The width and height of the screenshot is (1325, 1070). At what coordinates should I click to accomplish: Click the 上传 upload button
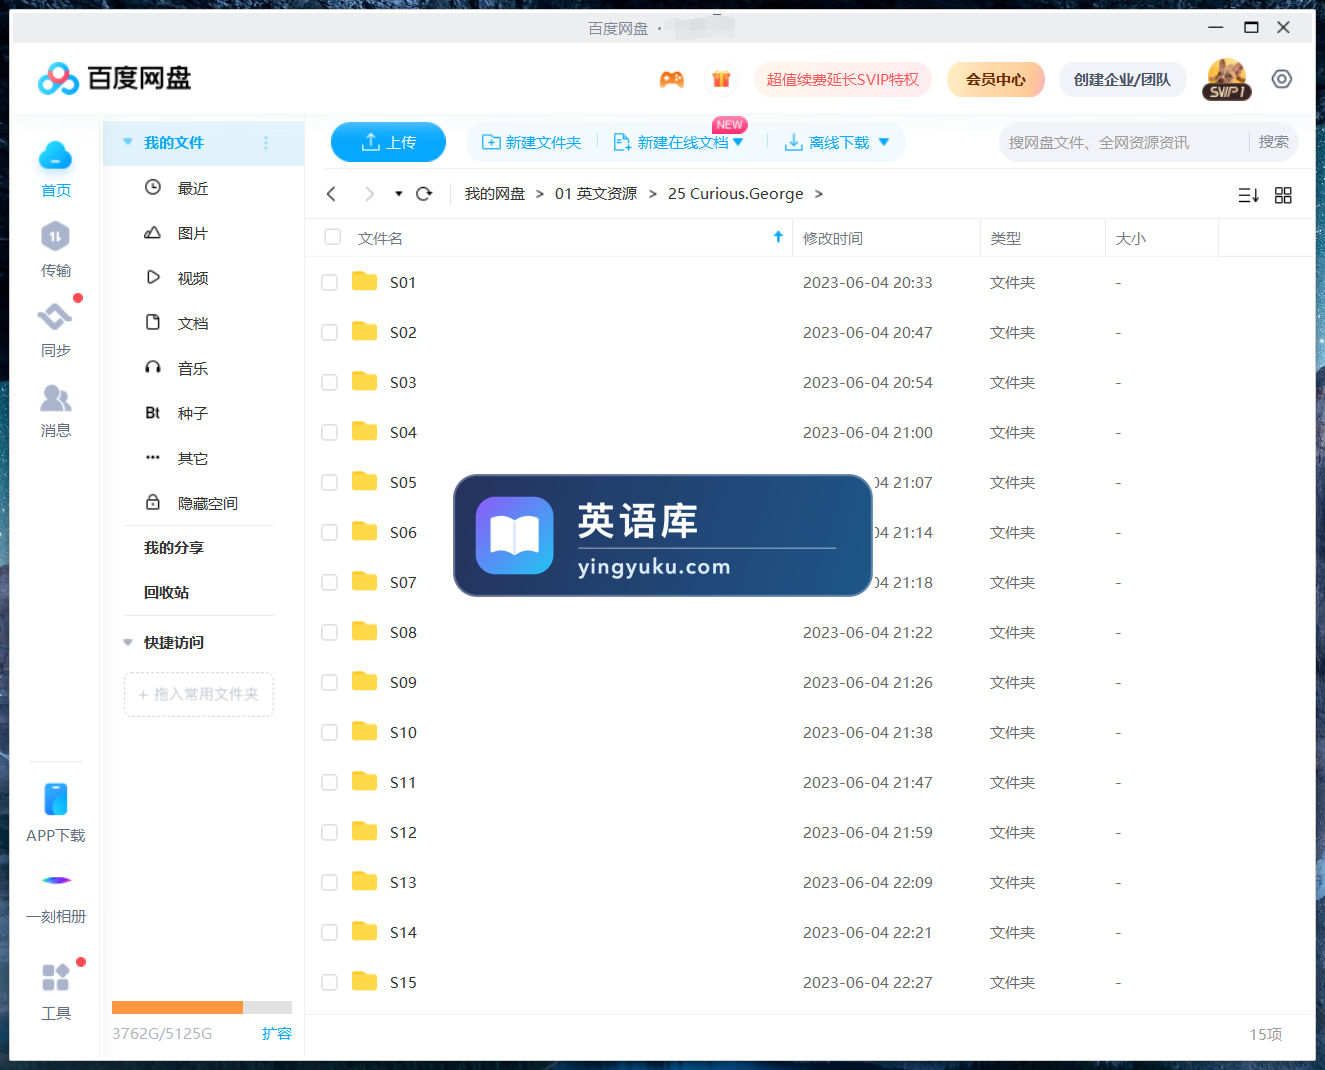coord(388,142)
